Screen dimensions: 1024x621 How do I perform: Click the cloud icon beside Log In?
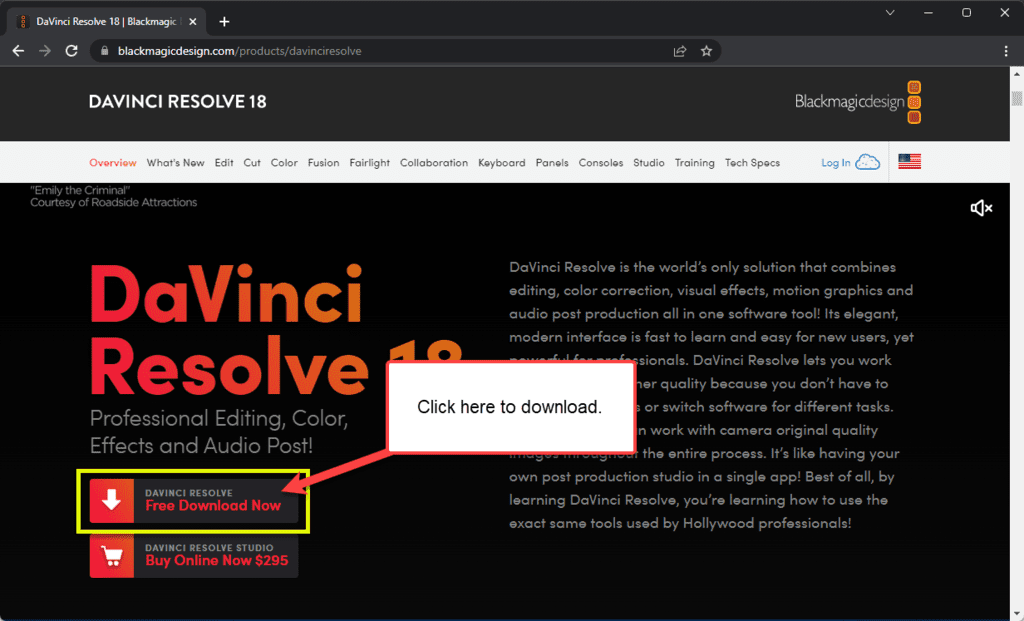click(868, 162)
